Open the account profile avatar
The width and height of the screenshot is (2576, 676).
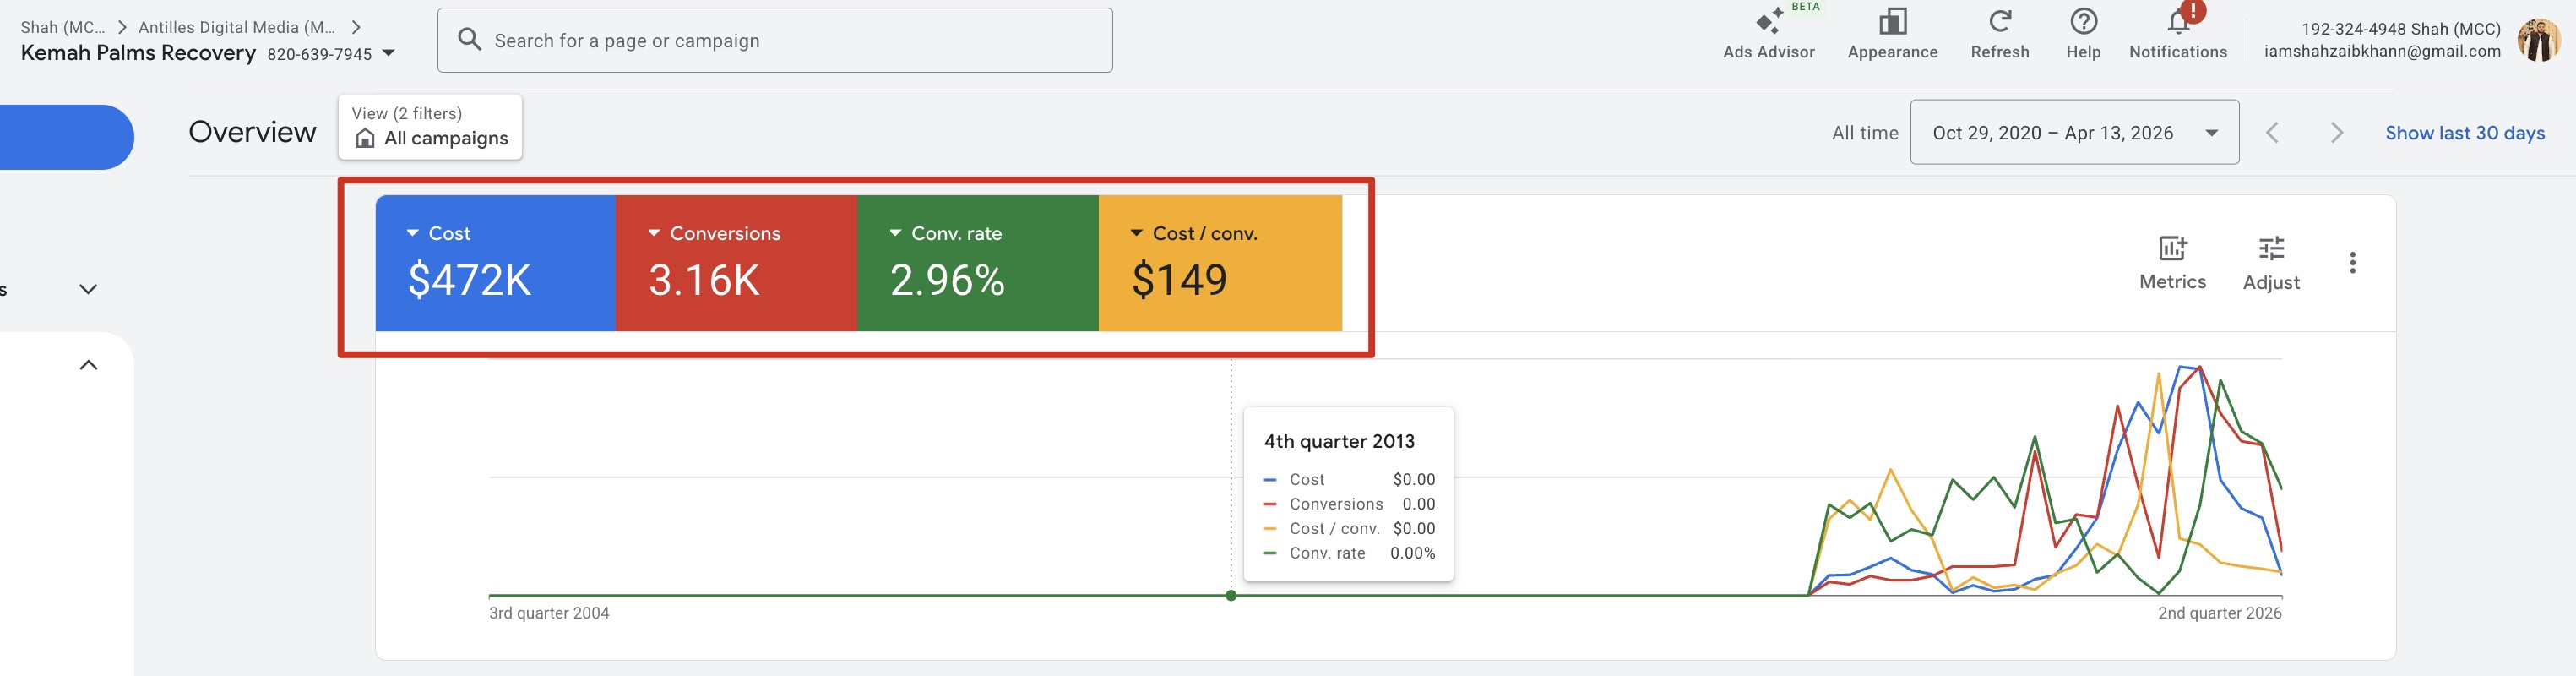click(2537, 40)
